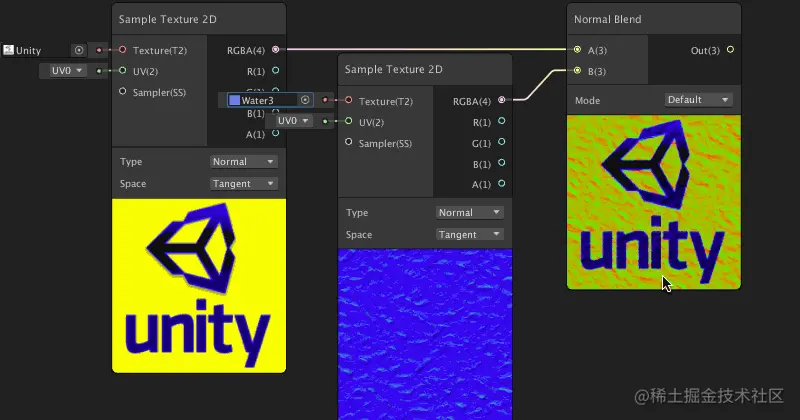Select title bar of the Water3 Sample Texture node
This screenshot has height=420, width=800.
(425, 69)
